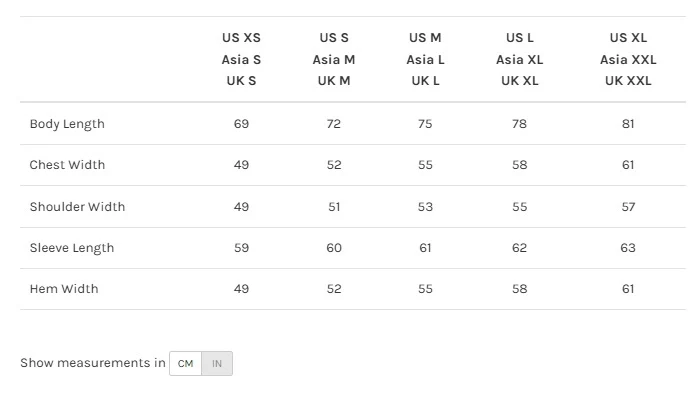Switch measurements to IN
699x397 pixels.
point(217,364)
